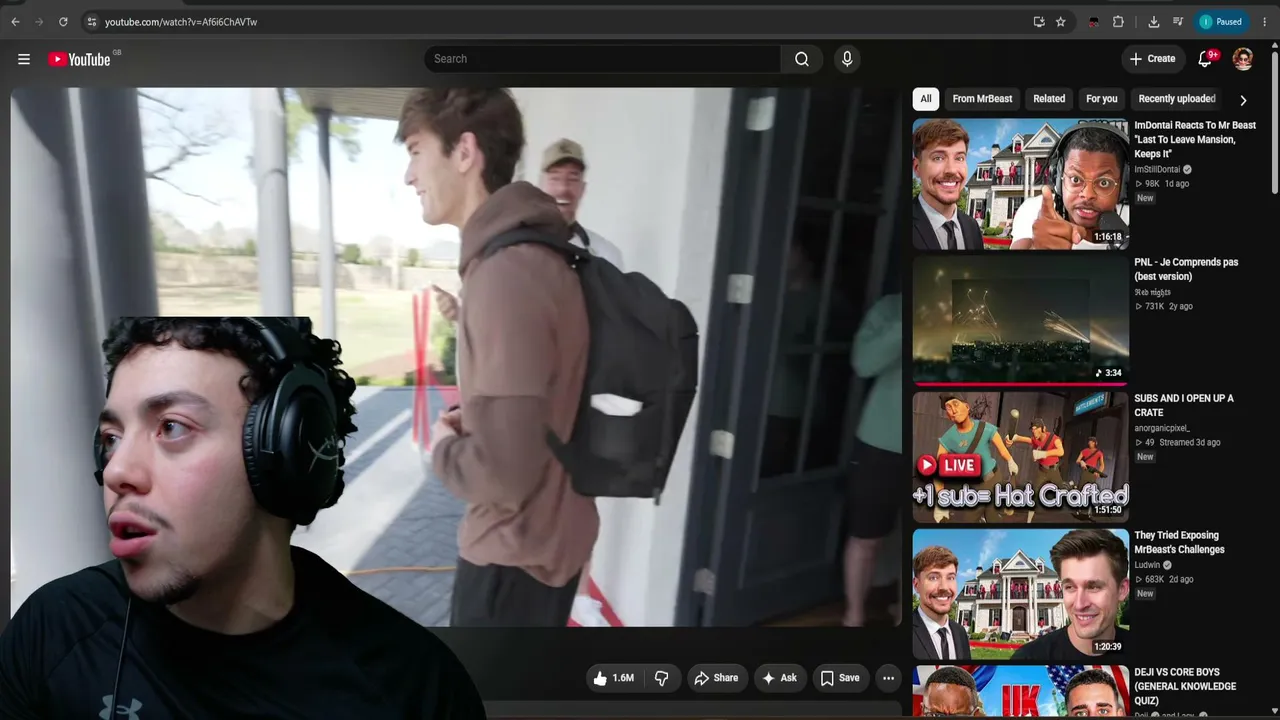Viewport: 1280px width, 720px height.
Task: Visit the anorganicpixel_ channel
Action: tap(1162, 429)
